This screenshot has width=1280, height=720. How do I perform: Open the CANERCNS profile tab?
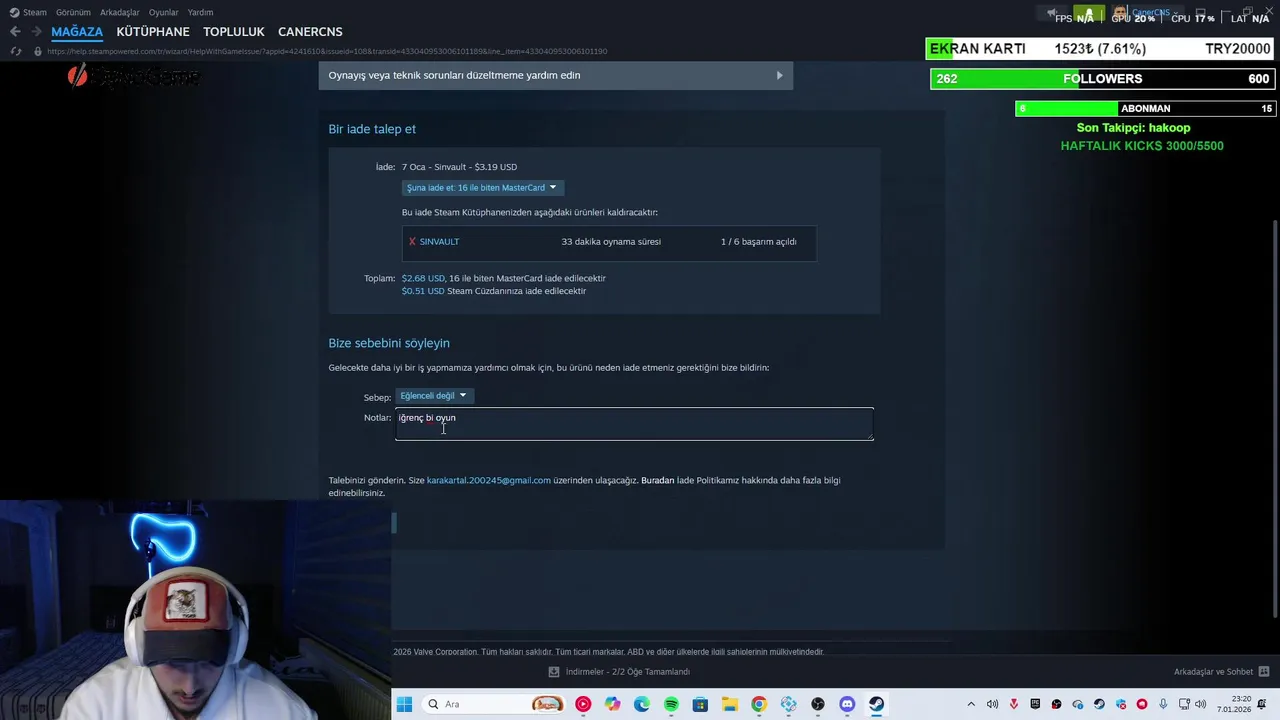[310, 32]
